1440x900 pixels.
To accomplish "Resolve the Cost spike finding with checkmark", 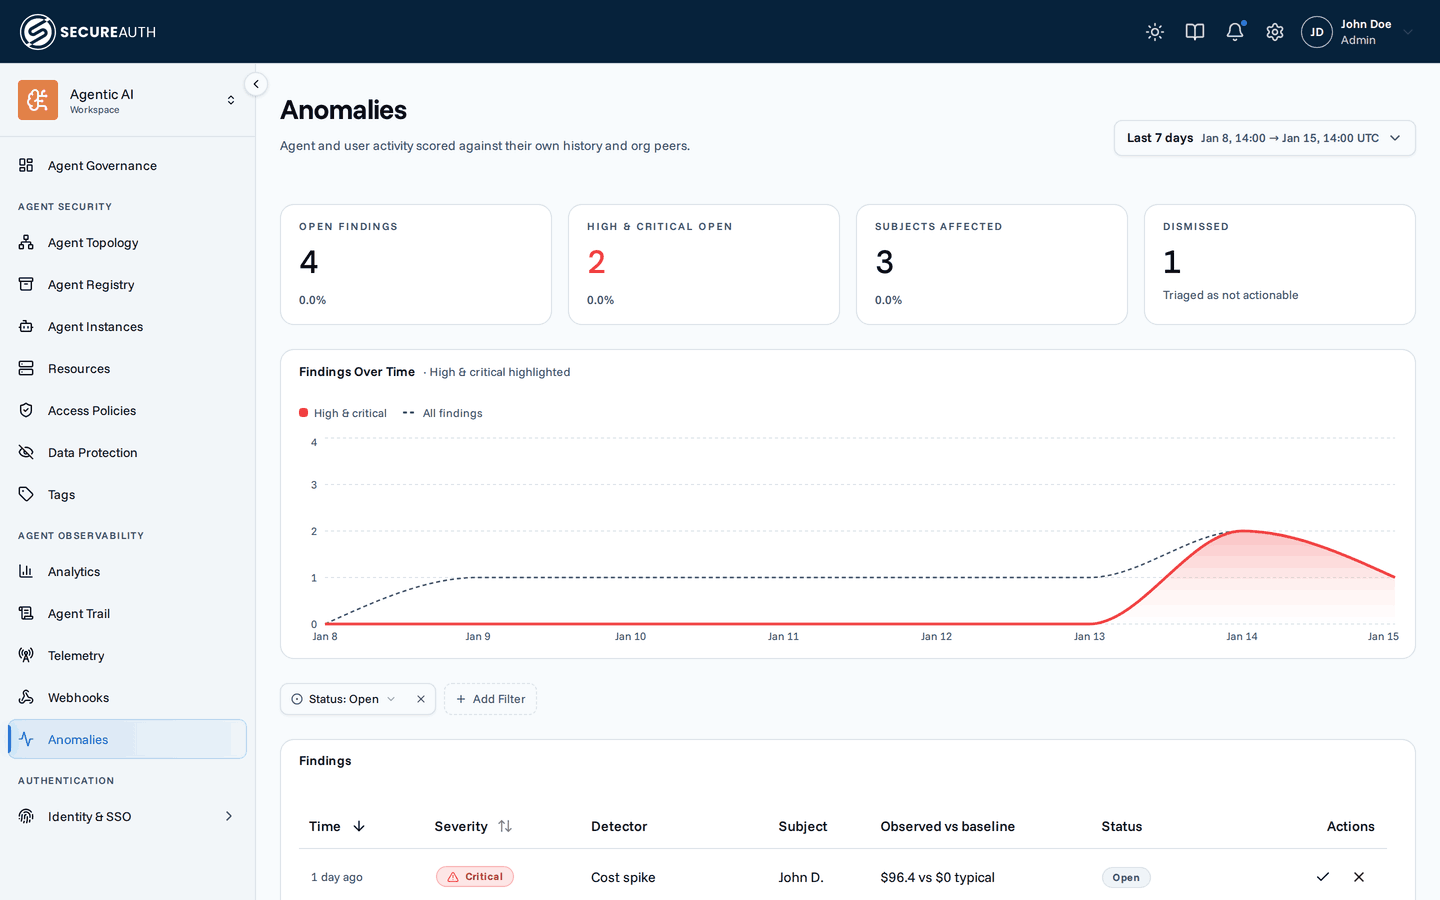I will [x=1323, y=877].
